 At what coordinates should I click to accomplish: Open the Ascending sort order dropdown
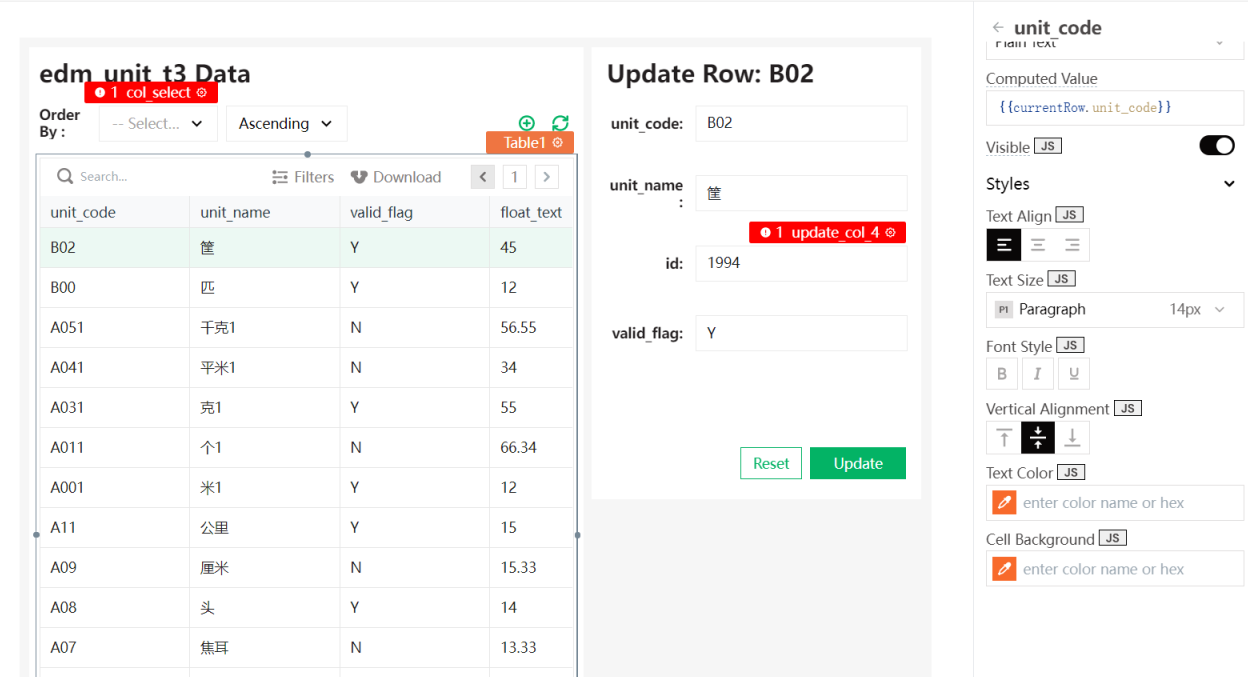(286, 124)
